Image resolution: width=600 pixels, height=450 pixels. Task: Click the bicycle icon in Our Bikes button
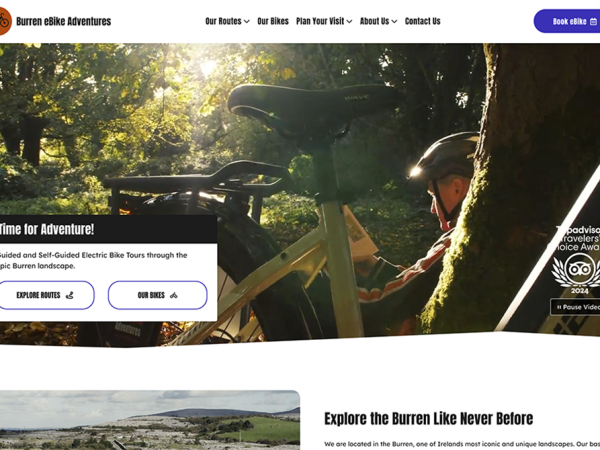click(174, 295)
